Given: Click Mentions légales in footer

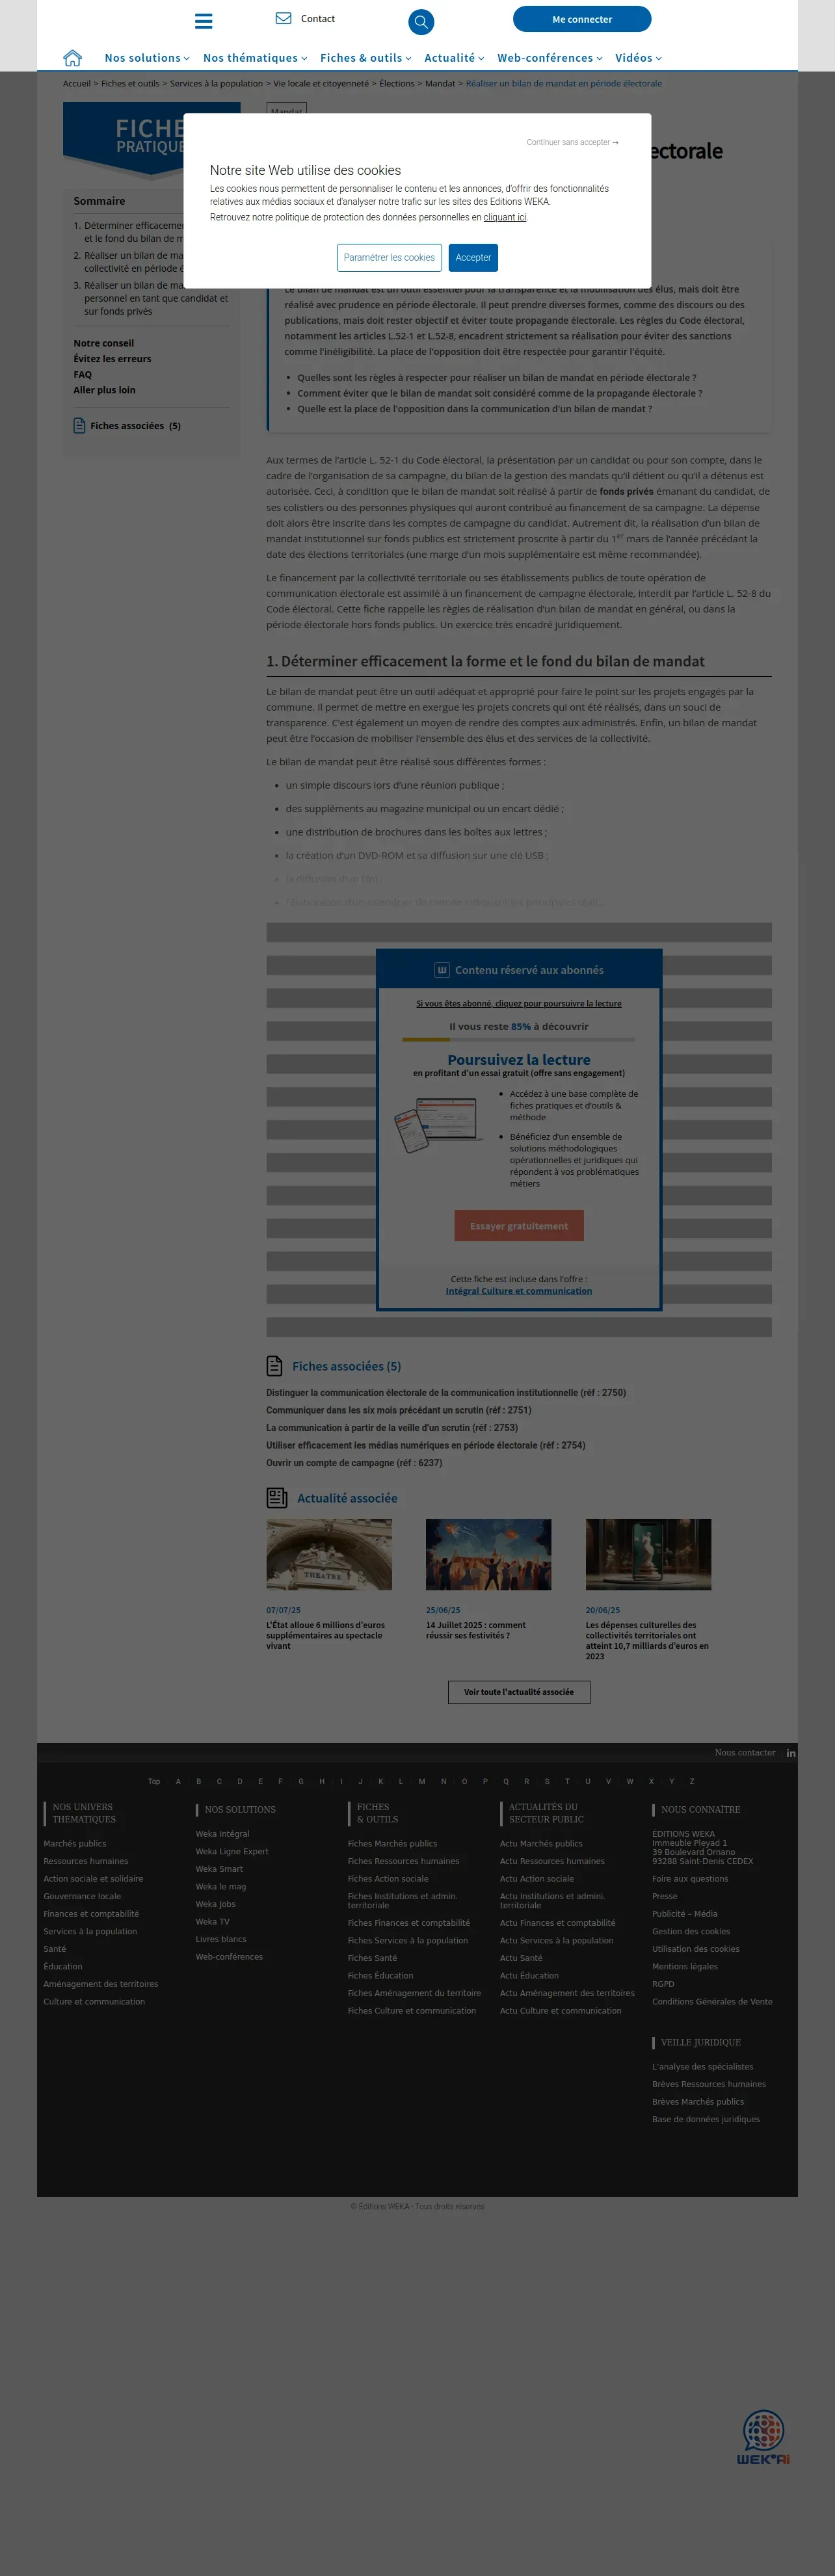Looking at the screenshot, I should (x=685, y=1967).
